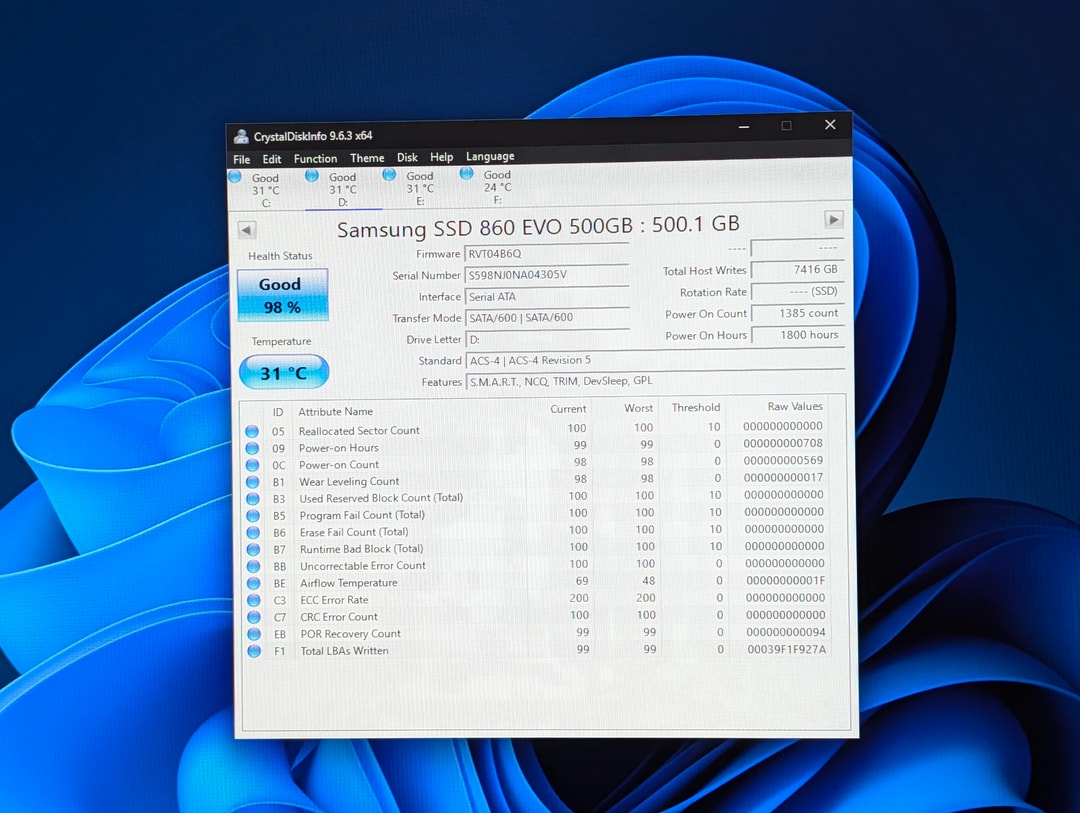Viewport: 1080px width, 813px height.
Task: Click the Good 98 % health status button
Action: click(x=282, y=295)
